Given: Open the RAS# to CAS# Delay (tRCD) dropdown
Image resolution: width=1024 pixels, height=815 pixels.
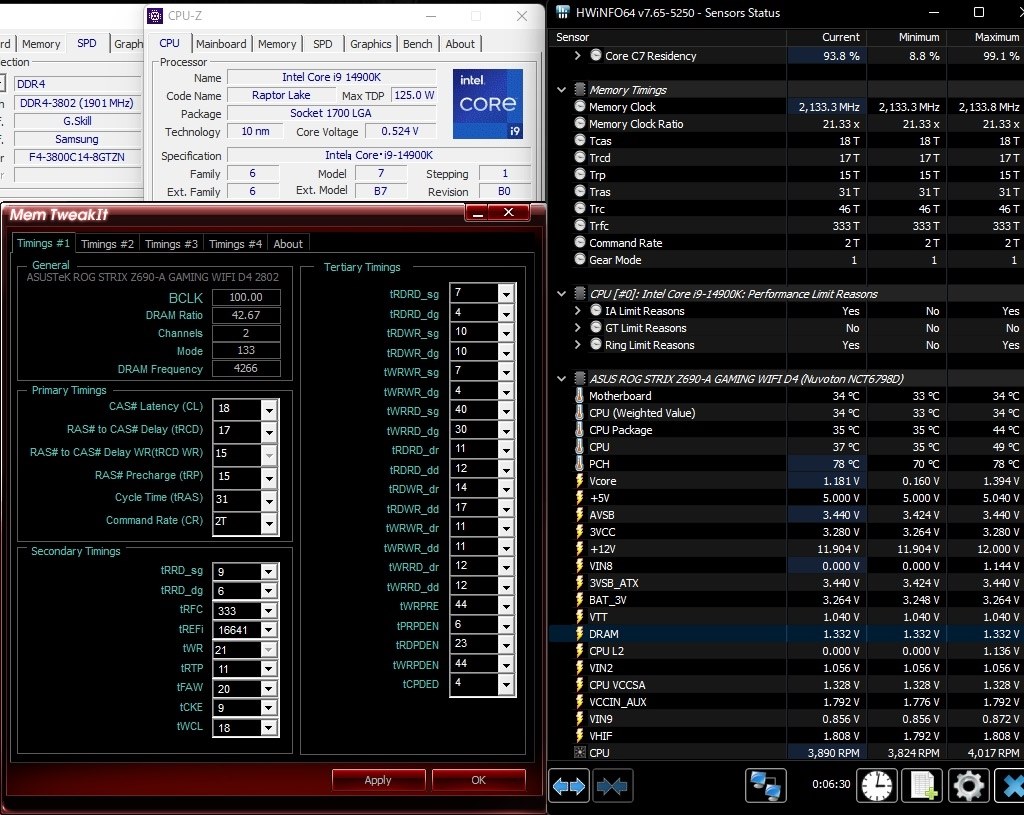Looking at the screenshot, I should pos(269,432).
